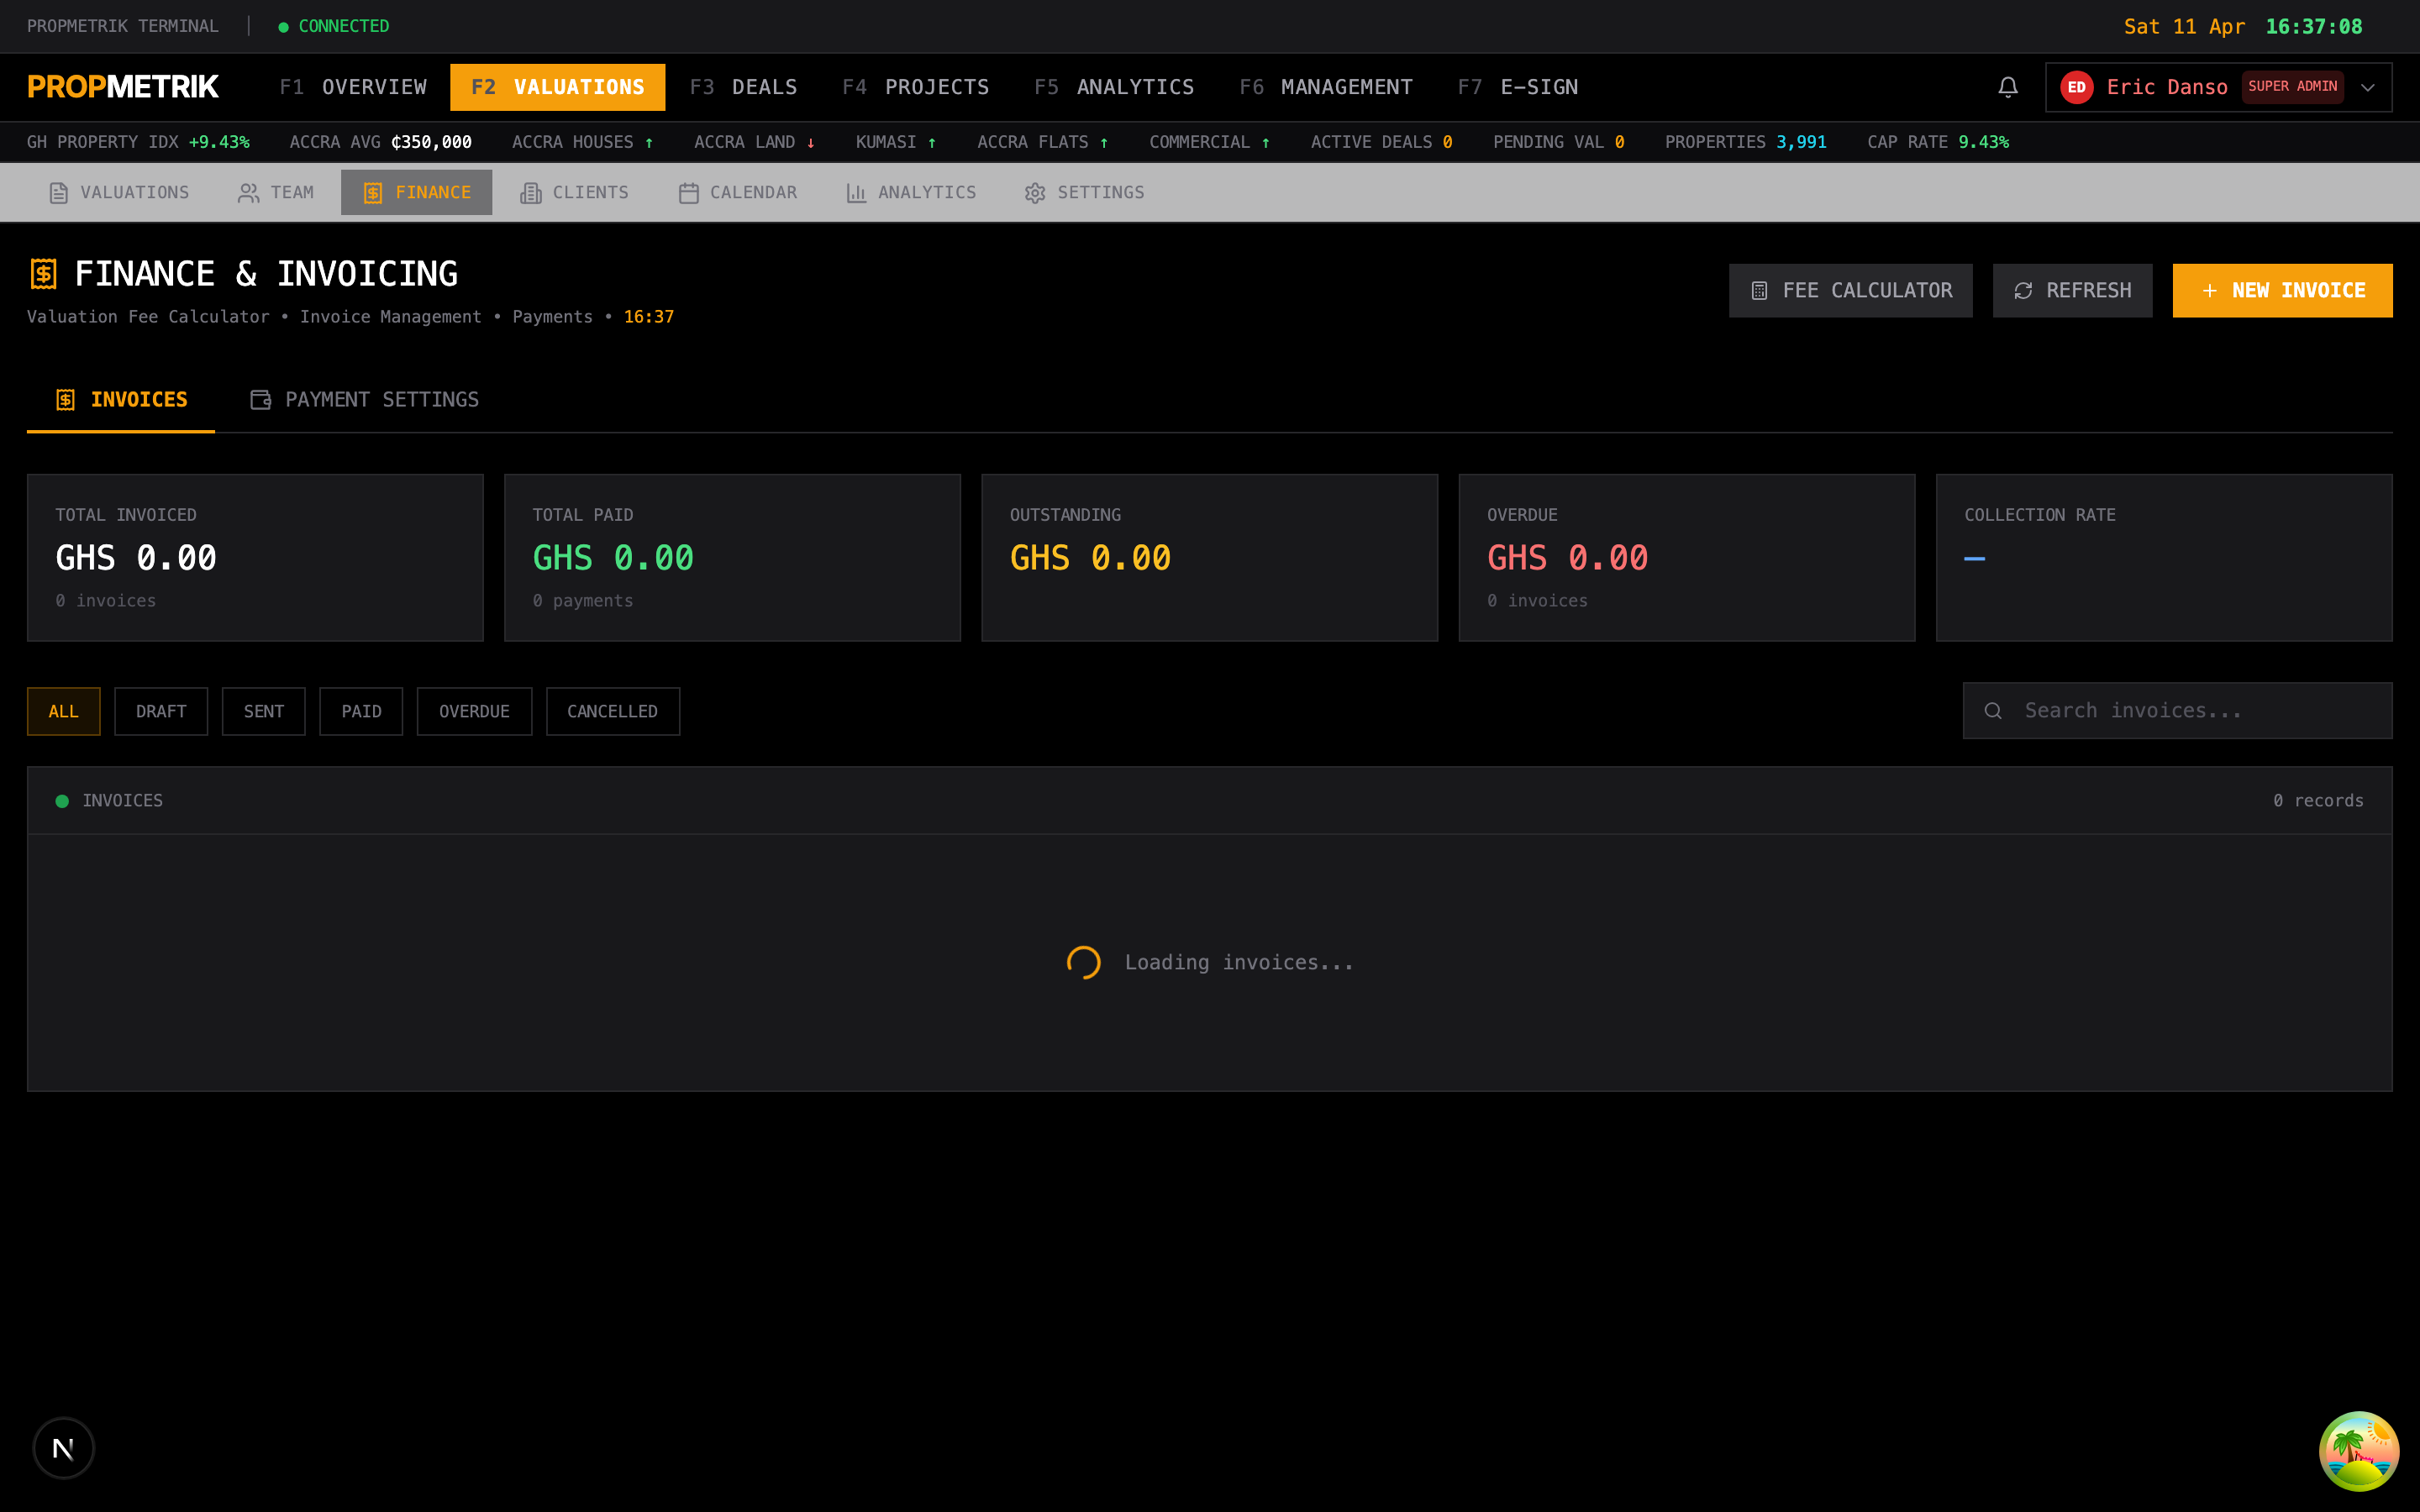Go to F3 Deals

pyautogui.click(x=743, y=87)
